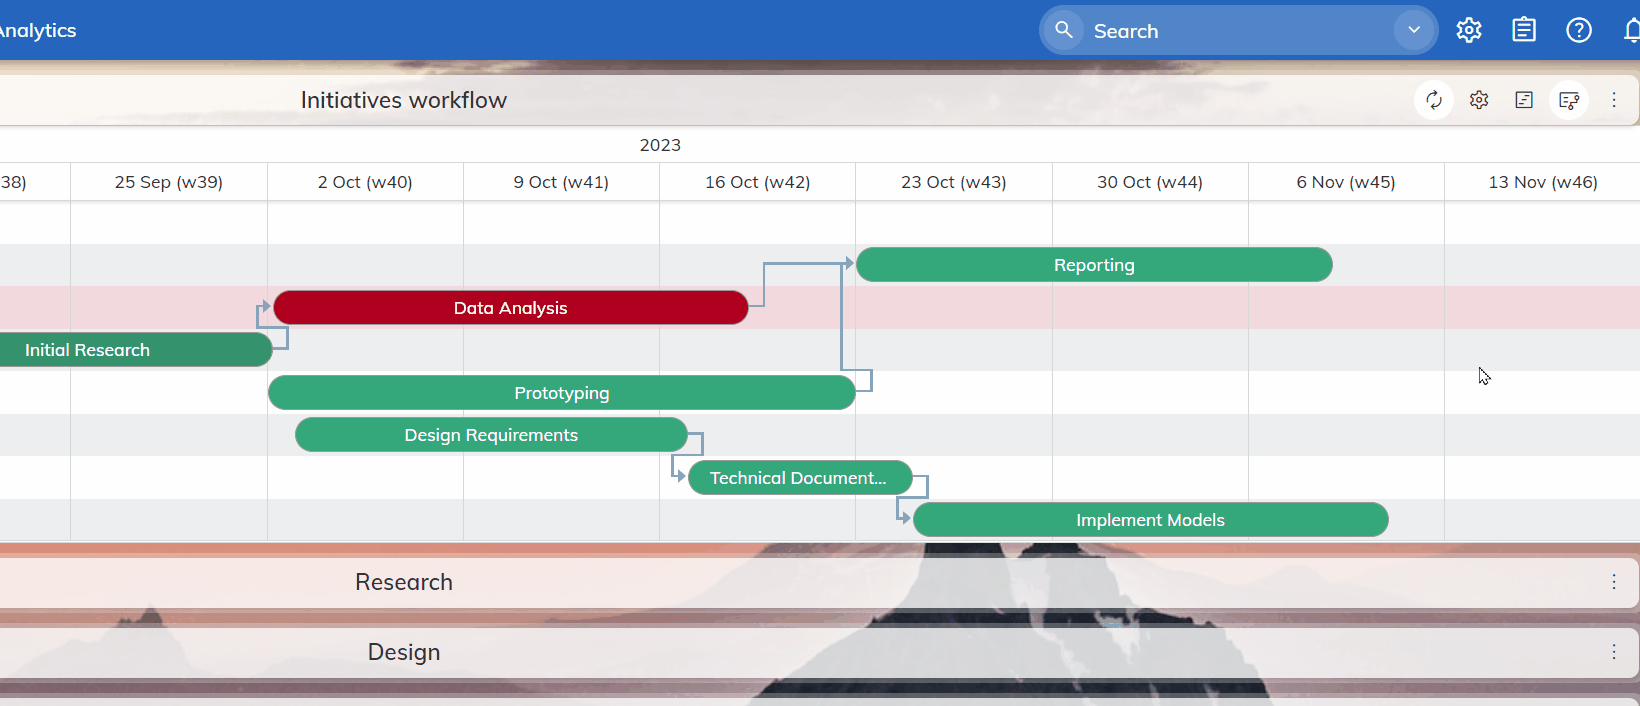Click the 16 Oct (w42) week header
This screenshot has width=1640, height=706.
(x=757, y=182)
